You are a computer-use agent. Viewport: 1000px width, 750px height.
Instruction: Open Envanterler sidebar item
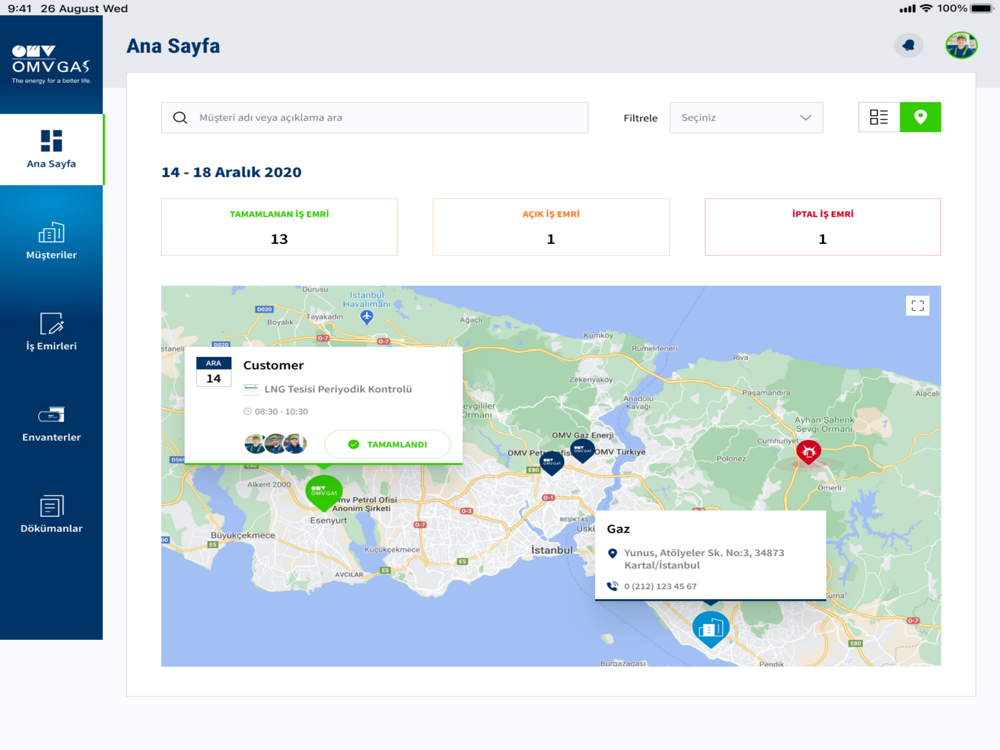pos(51,423)
